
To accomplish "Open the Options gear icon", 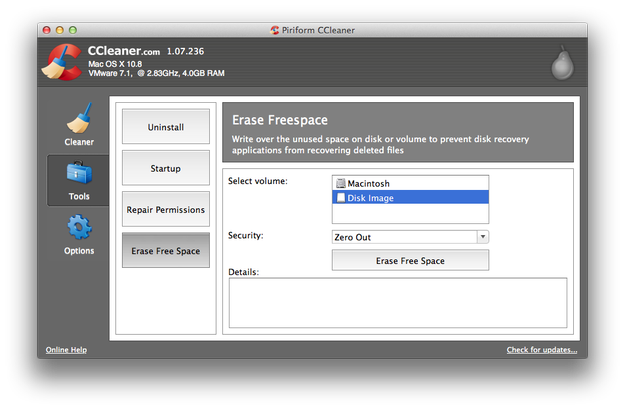I will click(79, 227).
